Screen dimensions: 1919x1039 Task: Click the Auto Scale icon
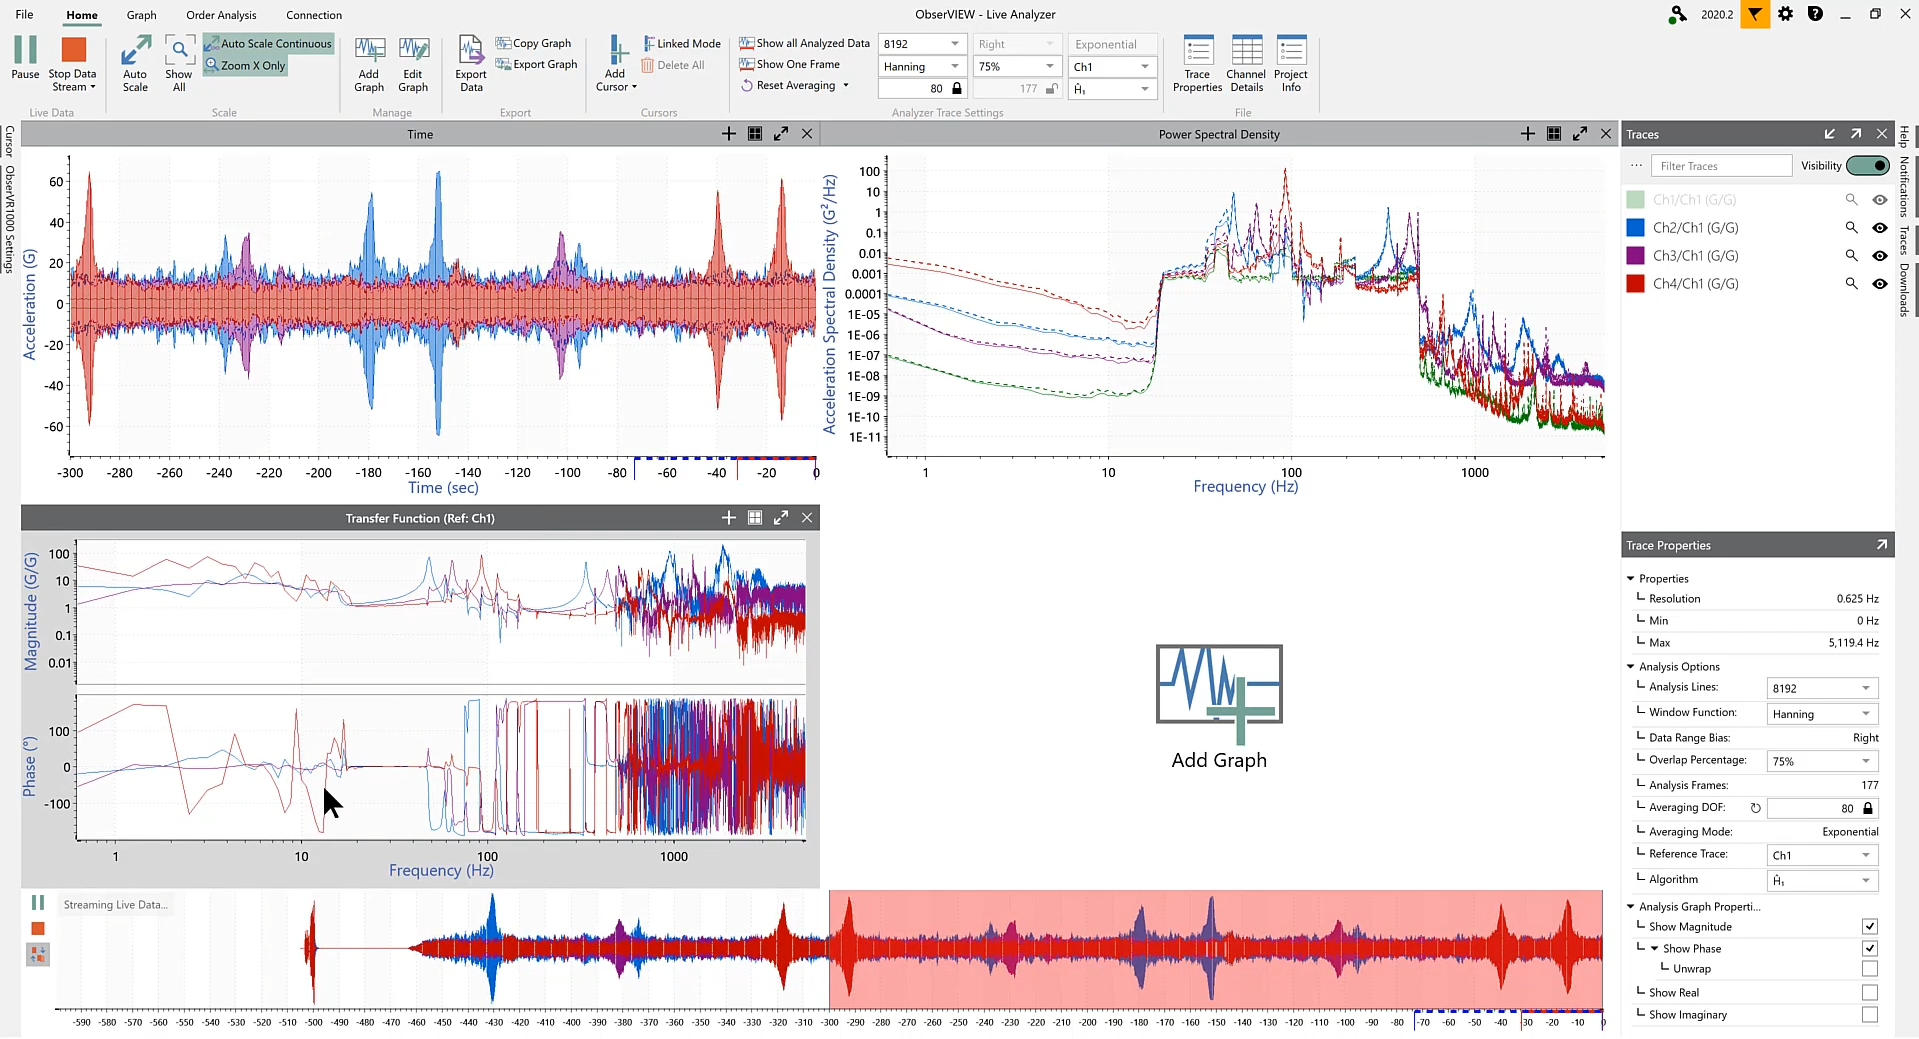pos(135,62)
